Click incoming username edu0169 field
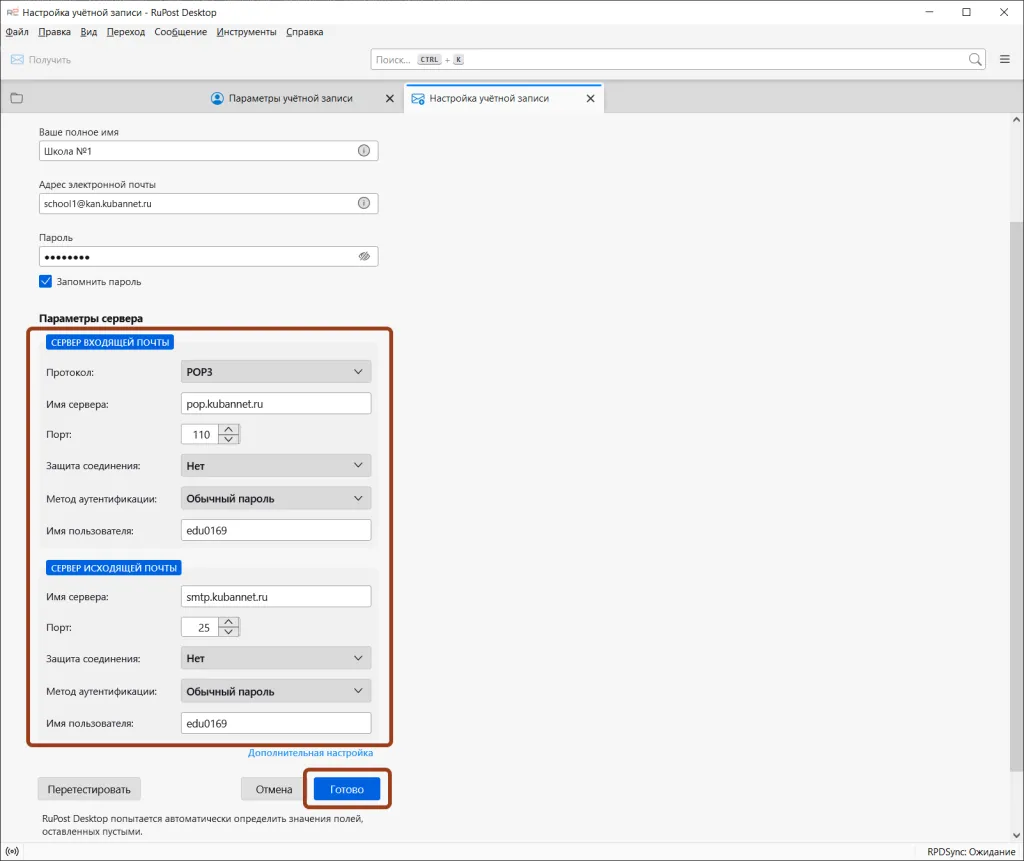This screenshot has height=861, width=1024. pos(276,530)
